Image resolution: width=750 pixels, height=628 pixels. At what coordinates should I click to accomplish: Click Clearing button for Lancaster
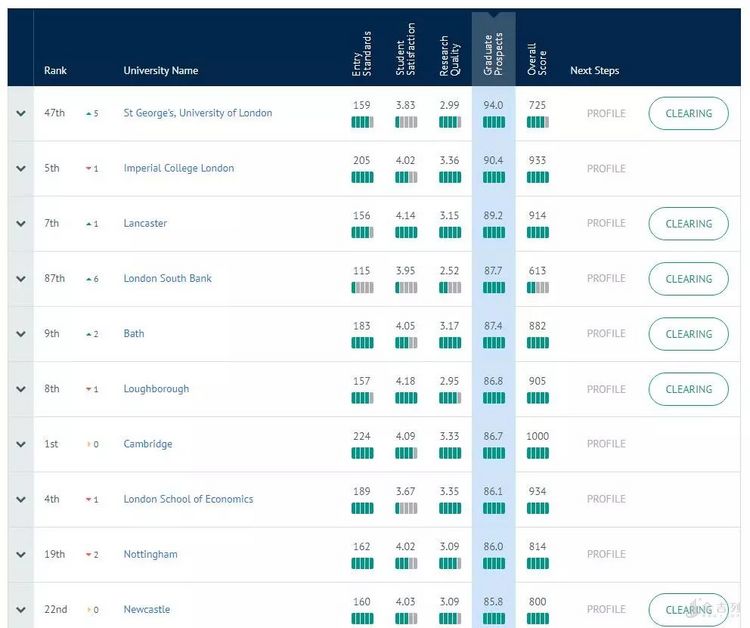pos(688,224)
